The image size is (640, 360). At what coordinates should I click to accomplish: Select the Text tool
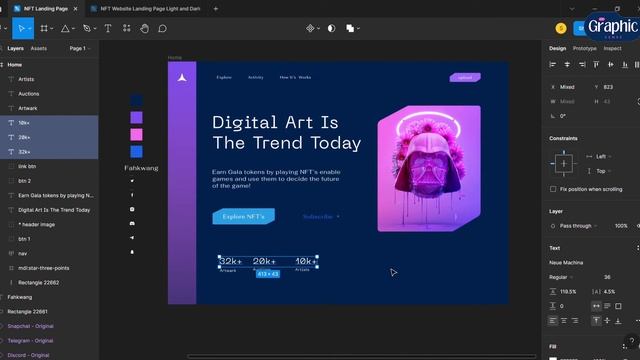[x=108, y=28]
